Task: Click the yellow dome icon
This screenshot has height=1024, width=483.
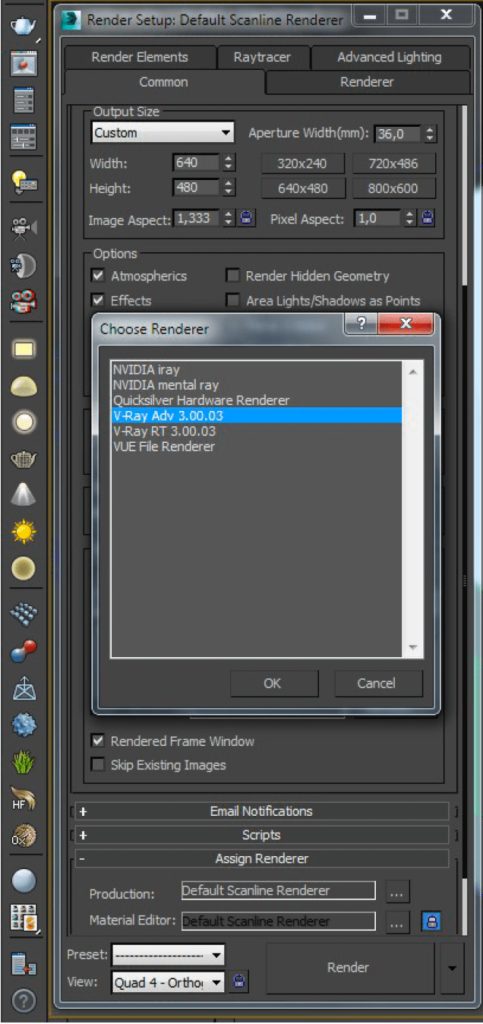Action: 23,386
